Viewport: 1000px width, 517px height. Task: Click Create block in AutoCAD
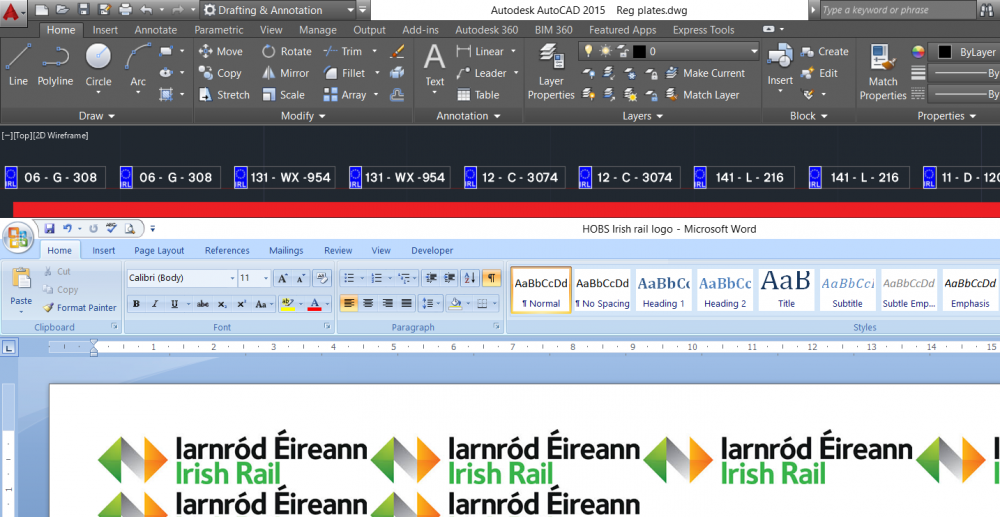(x=825, y=52)
